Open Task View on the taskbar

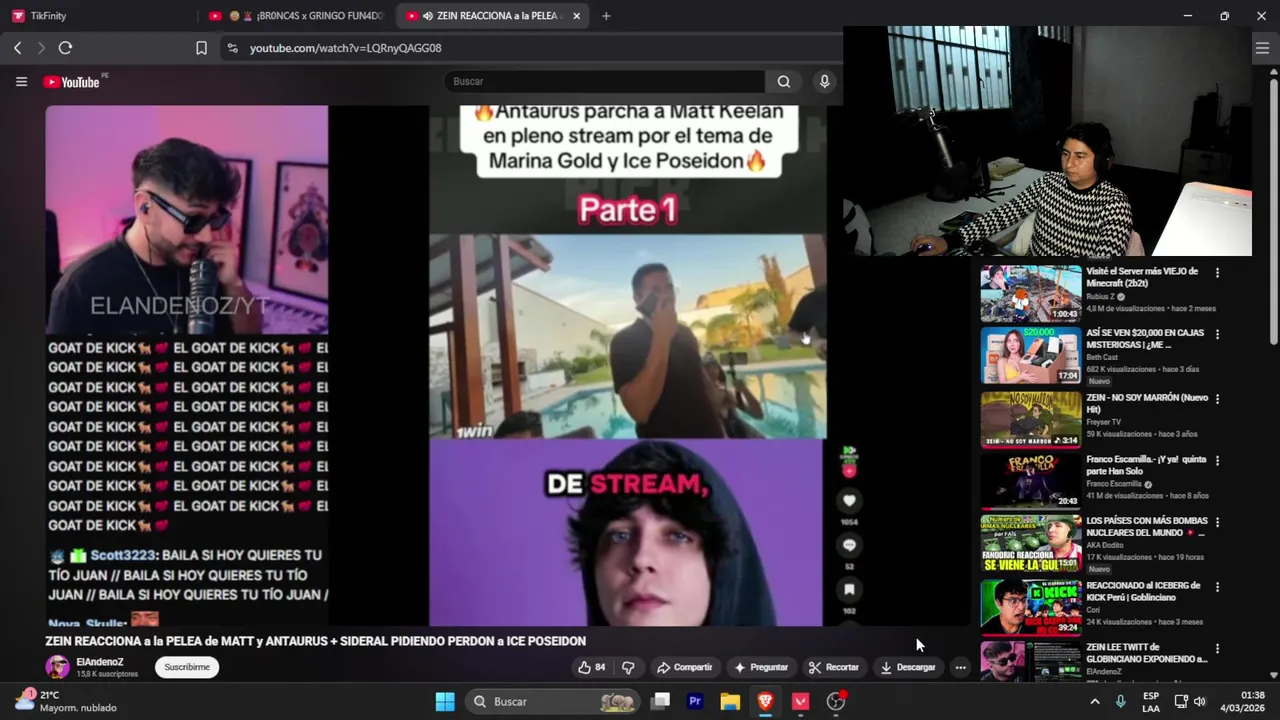(660, 701)
